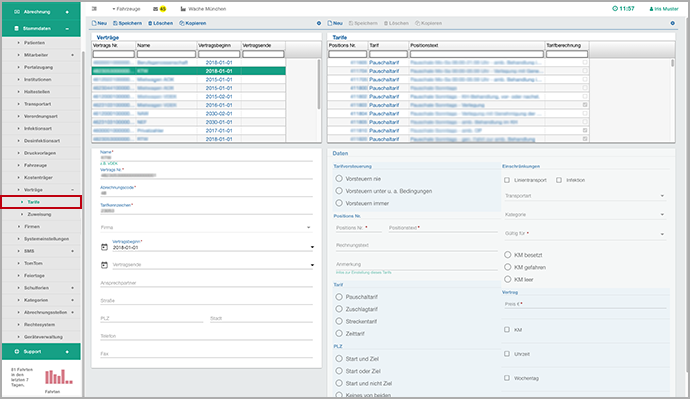Click the clock icon showing 11:57

point(615,8)
